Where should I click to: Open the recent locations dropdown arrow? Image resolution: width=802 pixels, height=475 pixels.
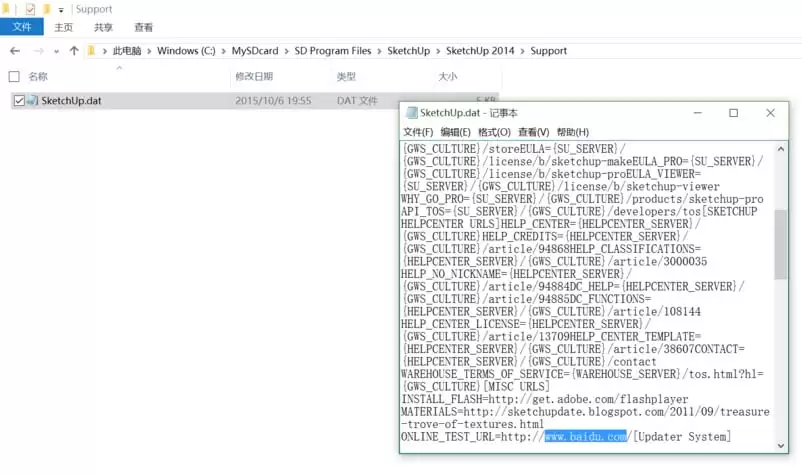coord(57,51)
